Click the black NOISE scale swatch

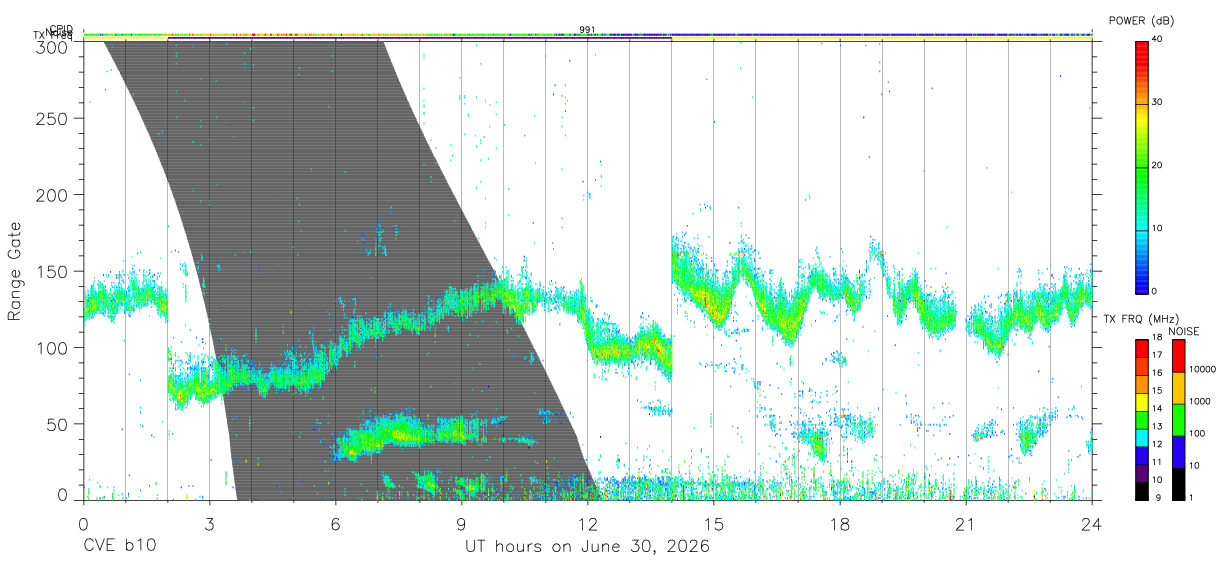point(1178,484)
